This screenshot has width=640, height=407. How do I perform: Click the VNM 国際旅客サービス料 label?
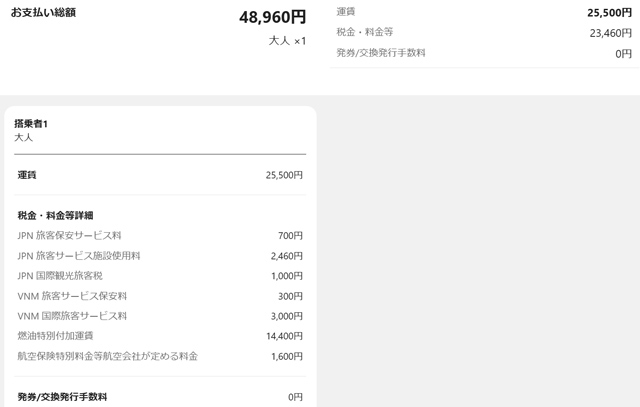click(x=72, y=316)
